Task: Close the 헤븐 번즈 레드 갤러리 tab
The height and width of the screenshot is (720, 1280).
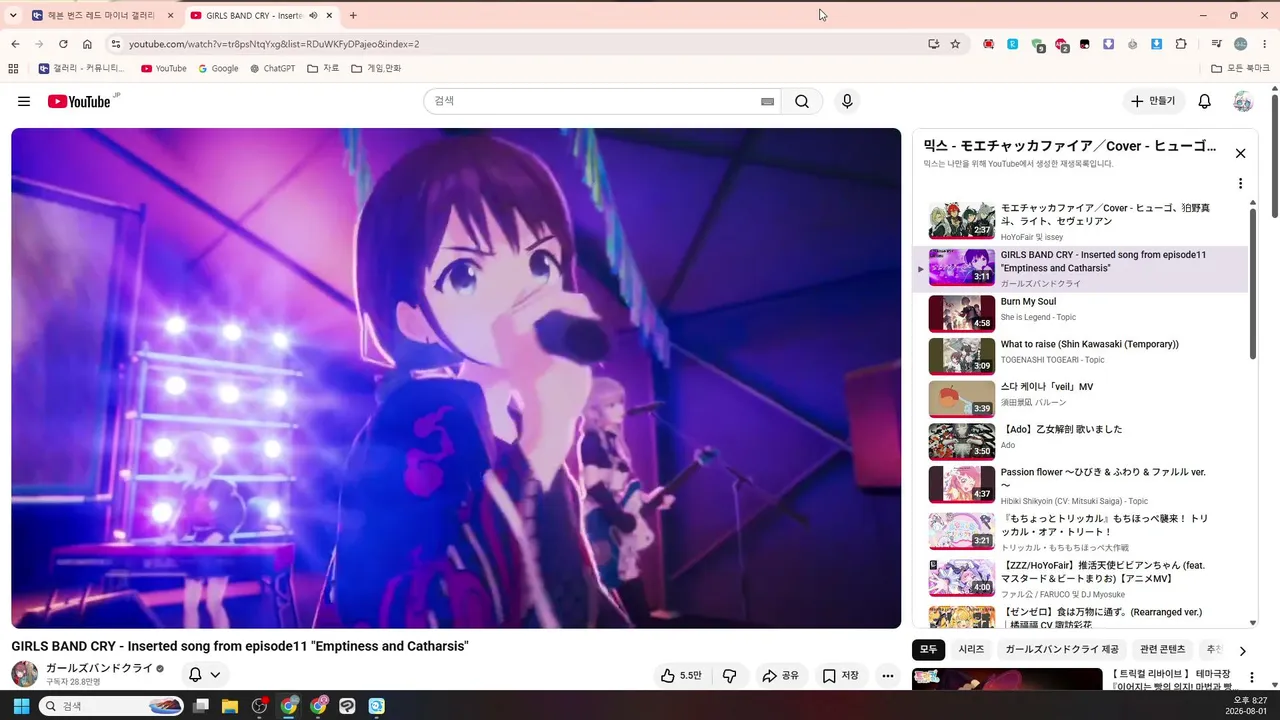Action: click(x=170, y=15)
